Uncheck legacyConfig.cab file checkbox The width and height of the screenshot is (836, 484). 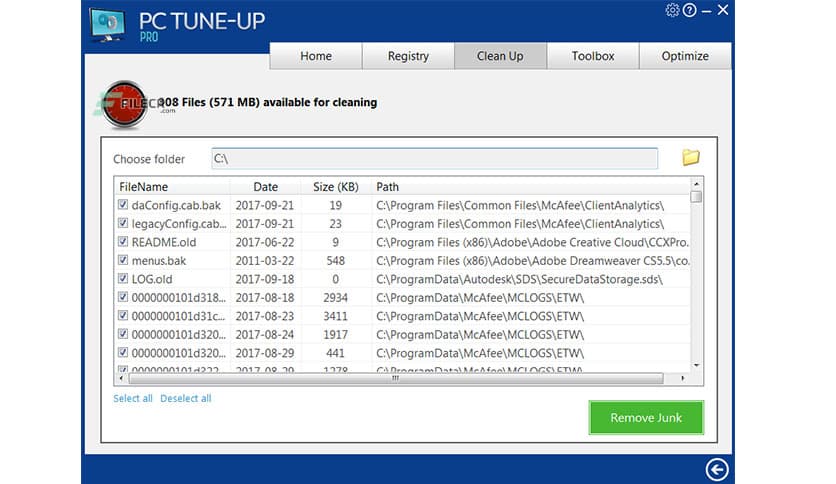click(x=123, y=223)
